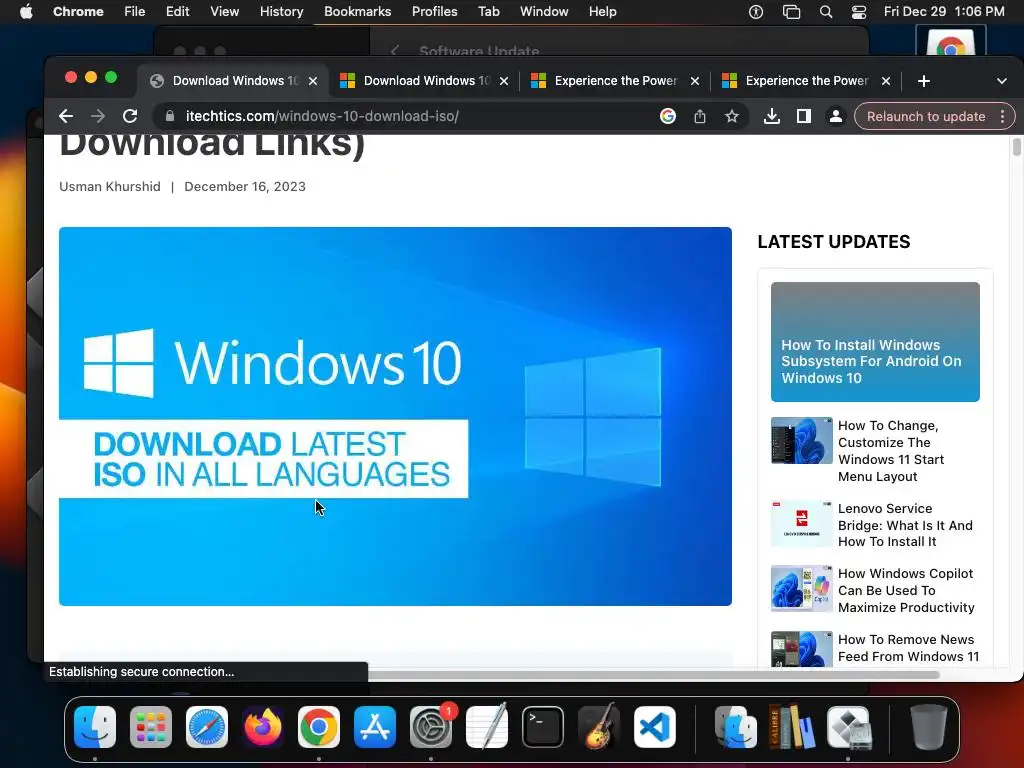This screenshot has width=1024, height=768.
Task: Open Launchpad from the Dock
Action: [x=151, y=726]
